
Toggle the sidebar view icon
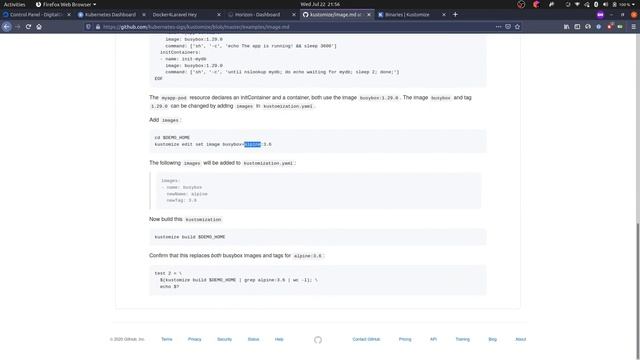click(577, 27)
